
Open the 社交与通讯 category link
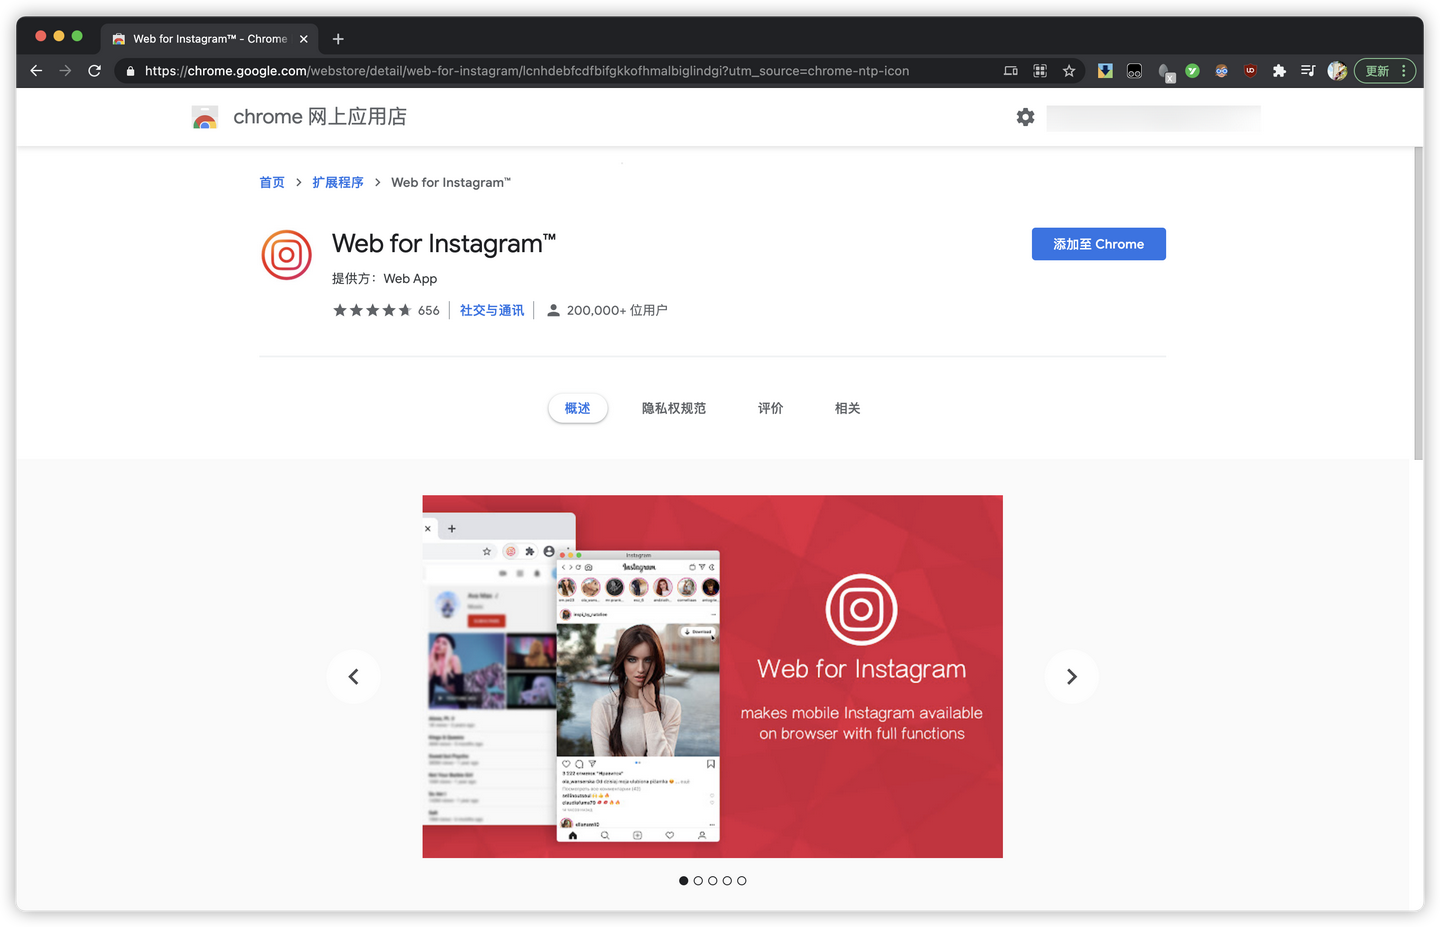coord(491,310)
